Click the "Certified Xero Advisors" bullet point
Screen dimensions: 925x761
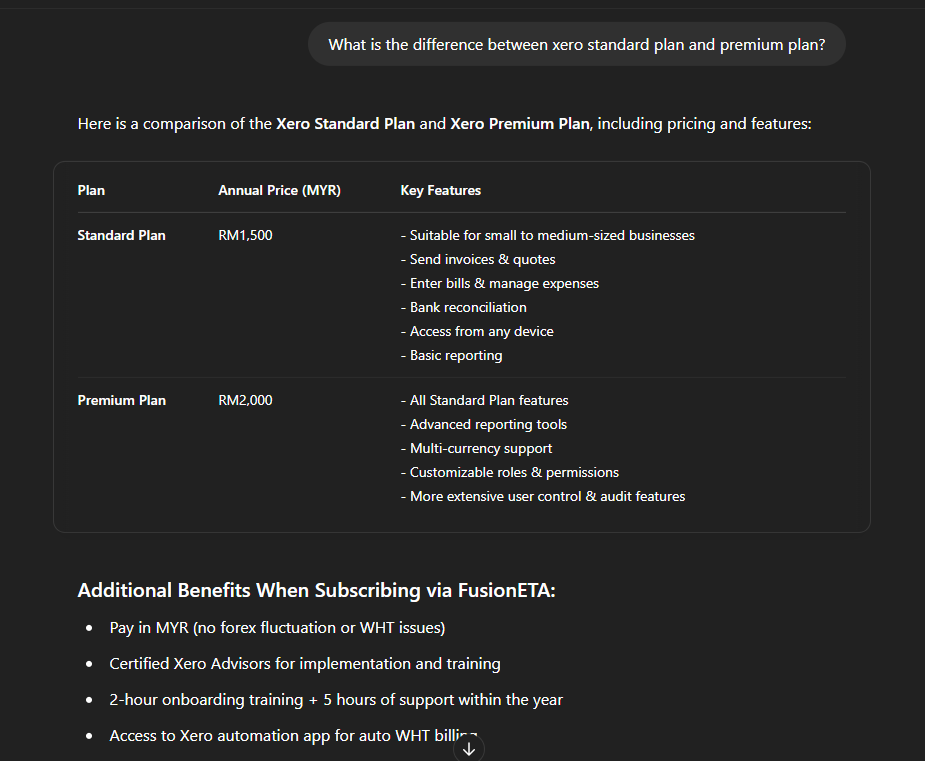coord(305,664)
